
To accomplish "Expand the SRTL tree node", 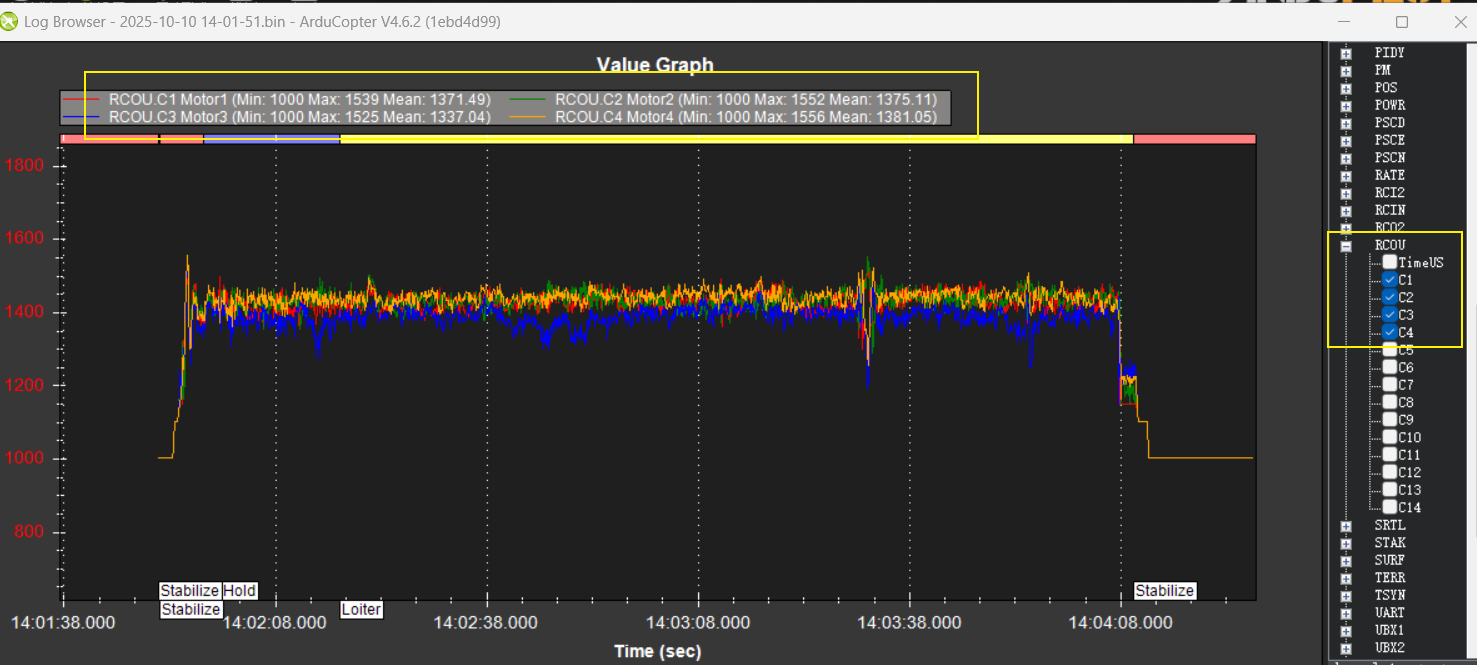I will point(1346,526).
